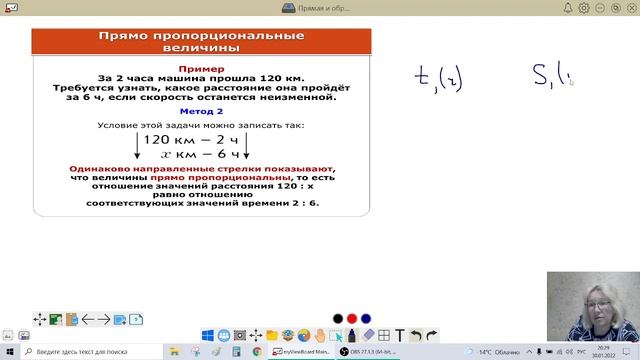Open the Windows notification center icon
The width and height of the screenshot is (640, 360).
click(626, 351)
